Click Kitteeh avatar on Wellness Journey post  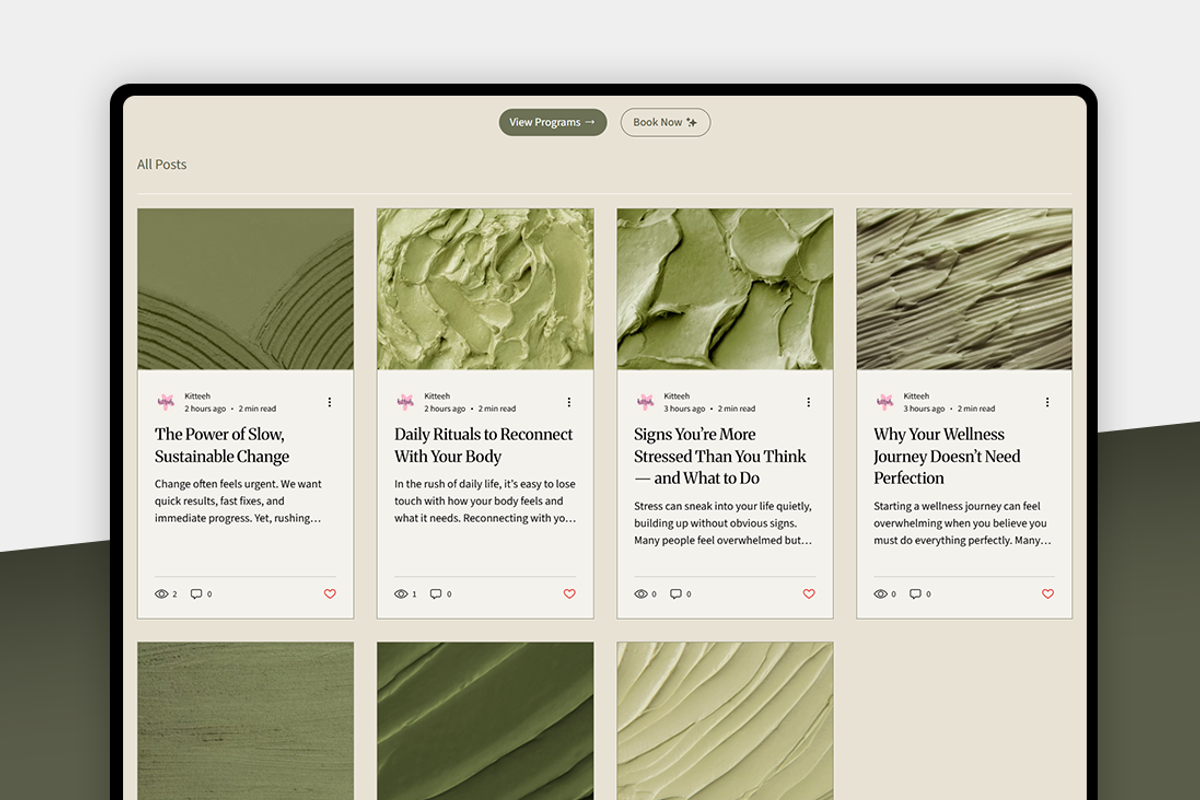coord(885,402)
